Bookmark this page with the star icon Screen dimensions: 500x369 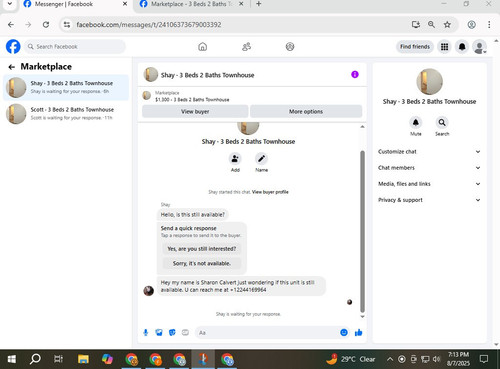click(x=447, y=24)
